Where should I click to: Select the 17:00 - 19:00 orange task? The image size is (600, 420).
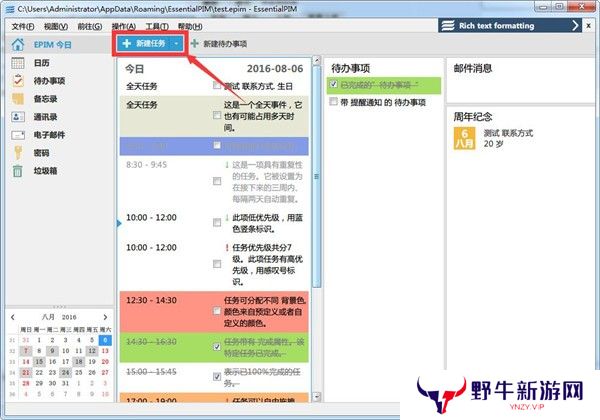pos(214,397)
